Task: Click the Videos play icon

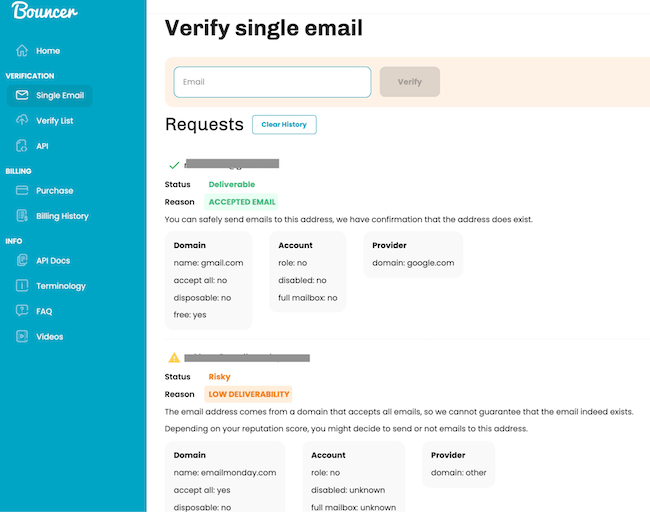Action: pyautogui.click(x=22, y=337)
